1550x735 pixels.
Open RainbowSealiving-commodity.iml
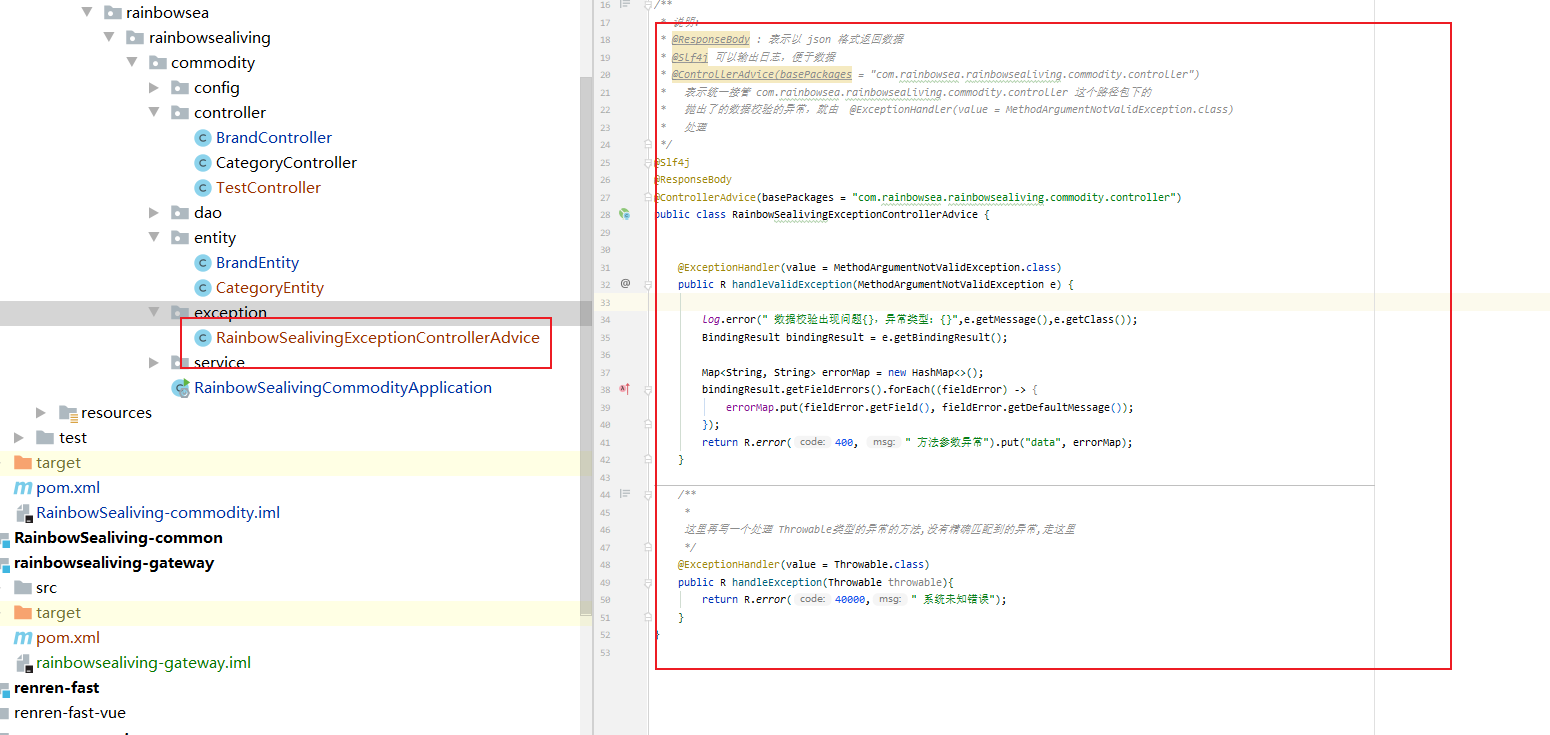[x=158, y=513]
